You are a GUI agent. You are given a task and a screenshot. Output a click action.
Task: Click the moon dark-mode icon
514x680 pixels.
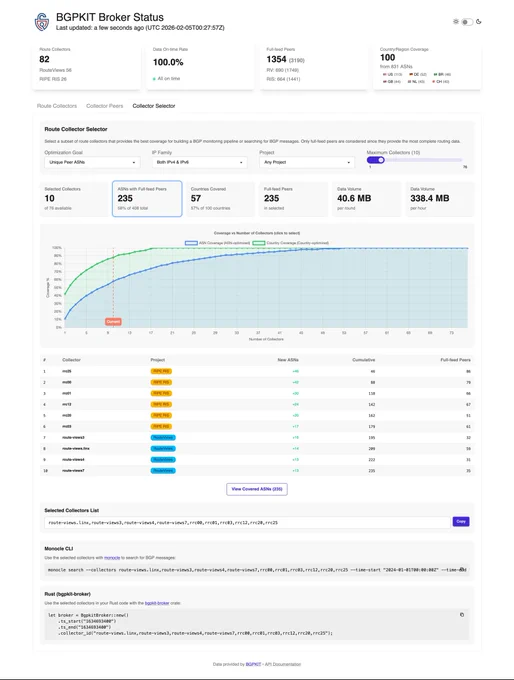click(x=479, y=21)
